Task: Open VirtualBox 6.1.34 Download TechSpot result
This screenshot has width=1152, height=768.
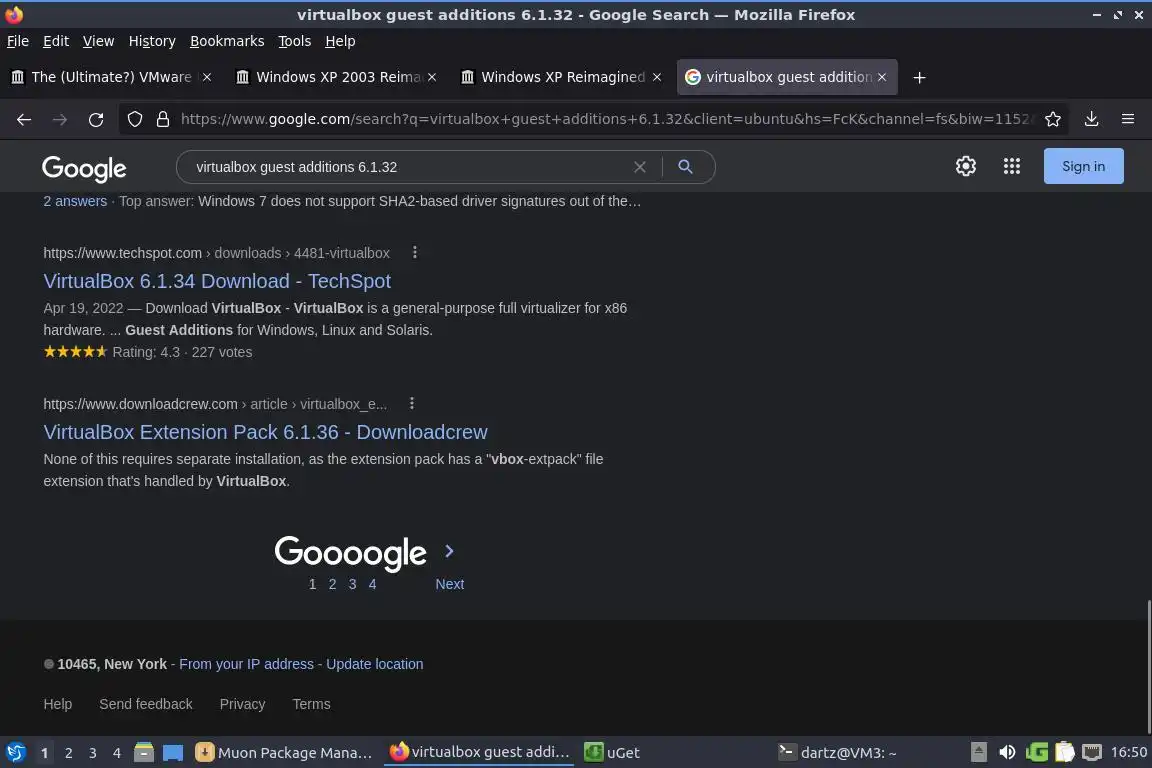Action: click(217, 281)
